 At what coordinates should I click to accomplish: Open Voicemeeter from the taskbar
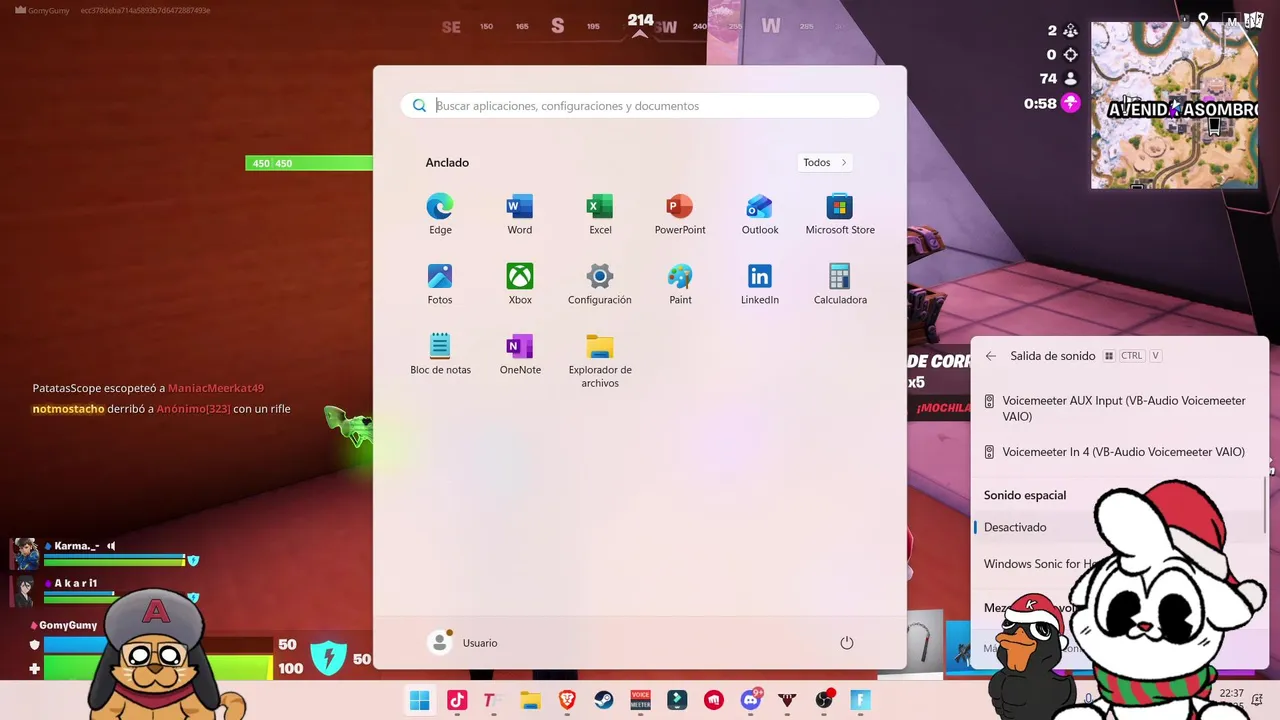pyautogui.click(x=640, y=701)
